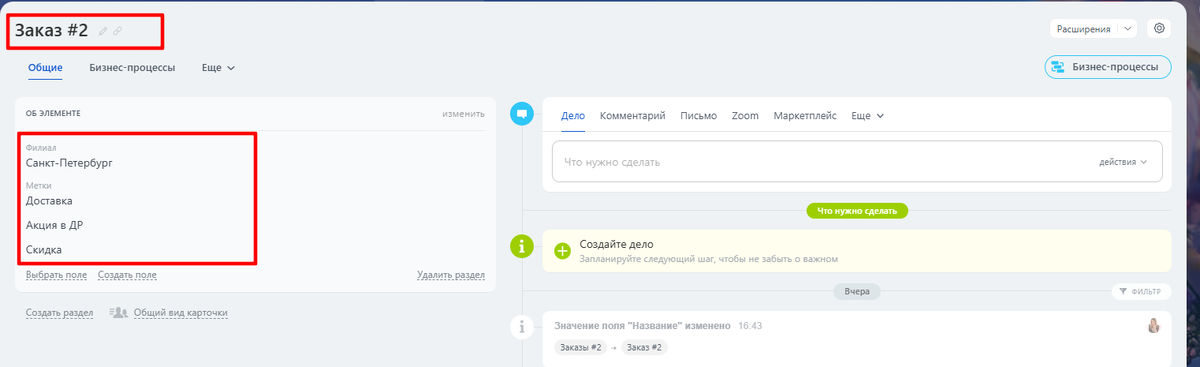
Task: Click the Создать раздел link
Action: coord(59,313)
